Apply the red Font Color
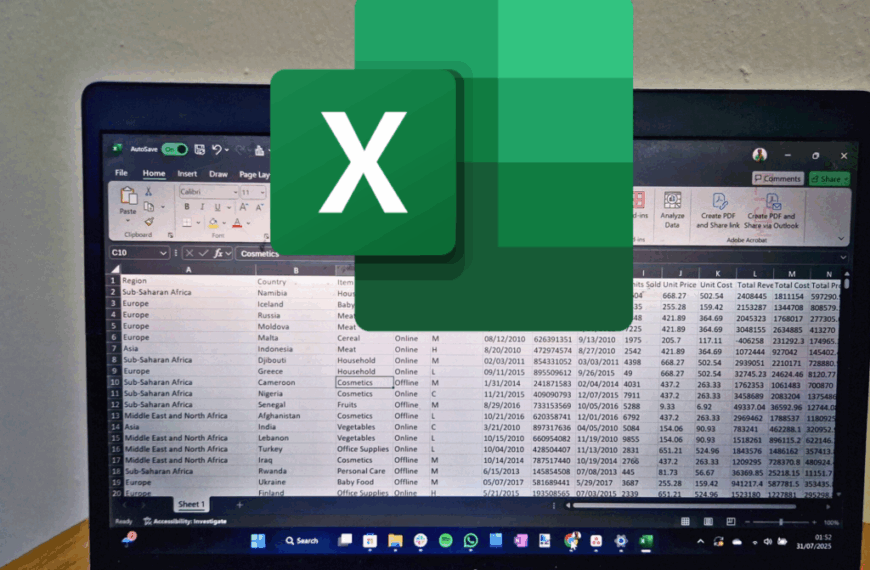This screenshot has width=870, height=570. click(x=237, y=223)
